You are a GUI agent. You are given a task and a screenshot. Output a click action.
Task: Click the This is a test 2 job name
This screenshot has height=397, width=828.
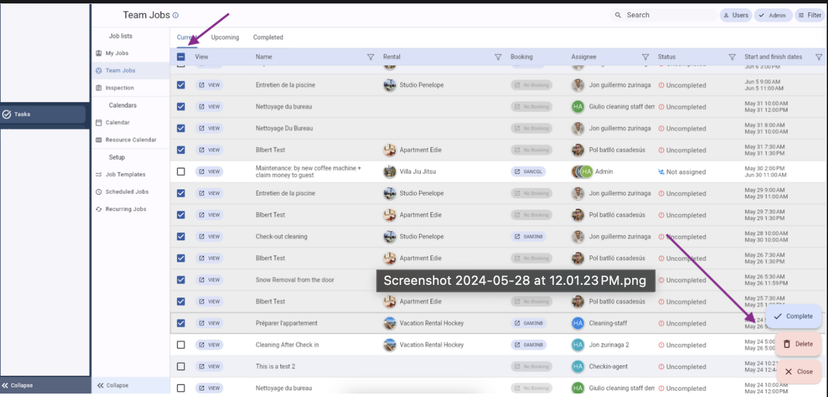tap(275, 366)
